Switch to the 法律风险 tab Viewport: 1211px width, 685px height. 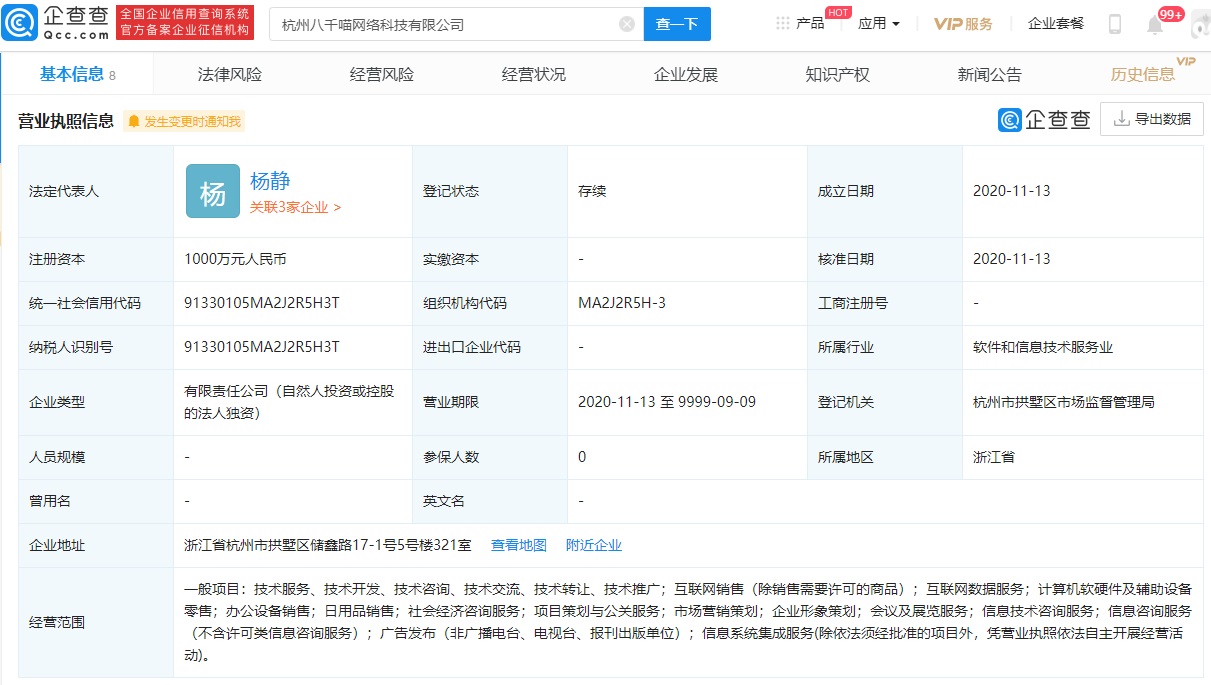coord(230,75)
